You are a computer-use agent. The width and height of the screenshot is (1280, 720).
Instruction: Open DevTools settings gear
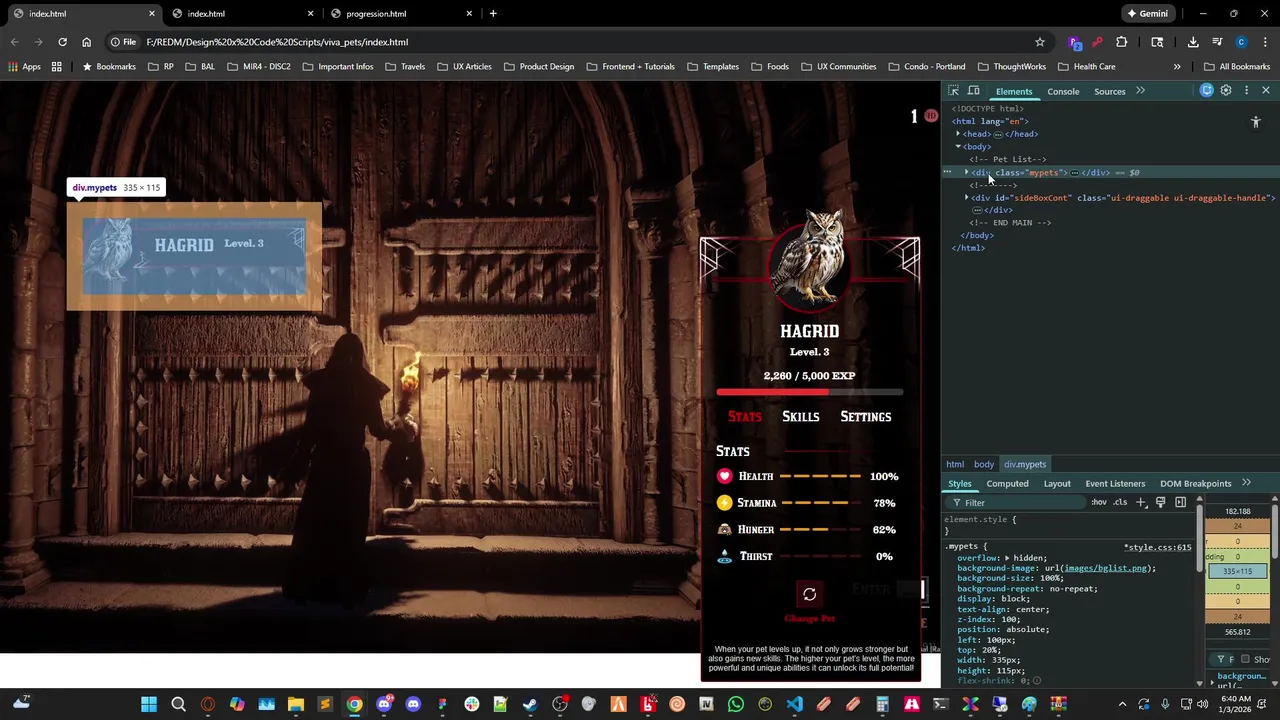click(x=1226, y=91)
